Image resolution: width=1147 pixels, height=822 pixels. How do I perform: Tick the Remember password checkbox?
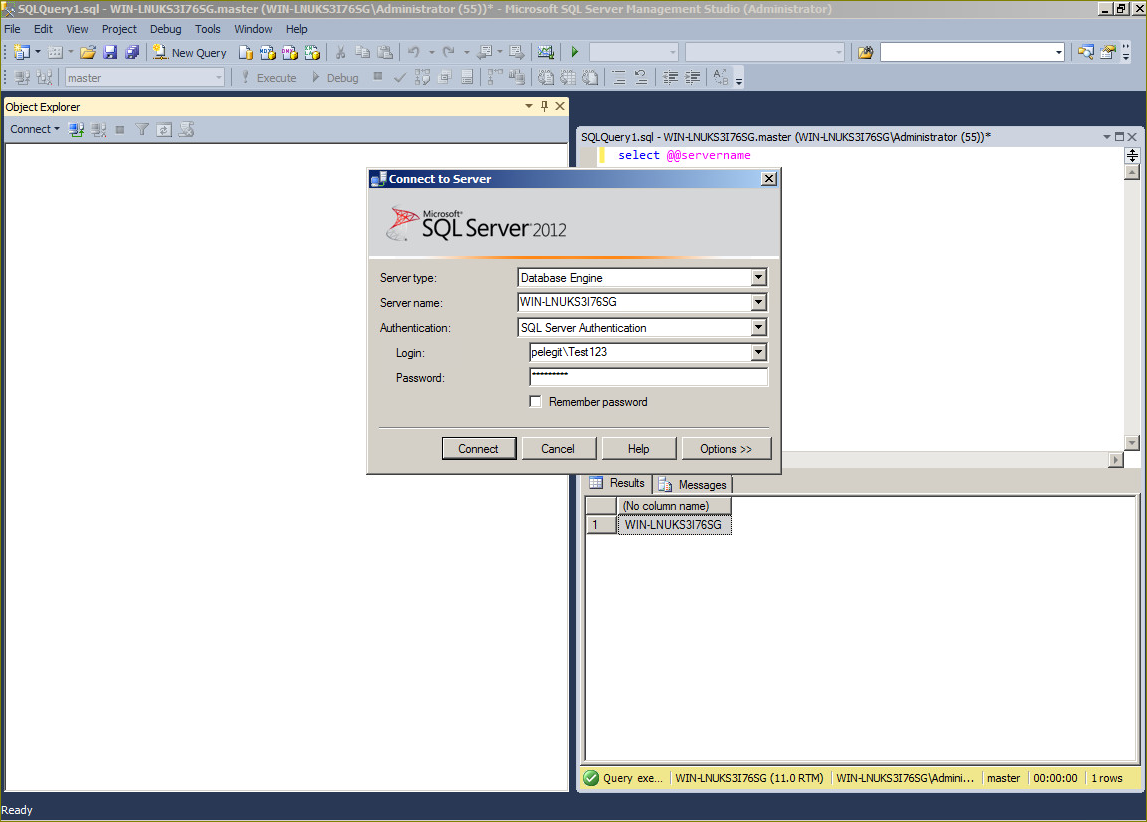click(535, 401)
